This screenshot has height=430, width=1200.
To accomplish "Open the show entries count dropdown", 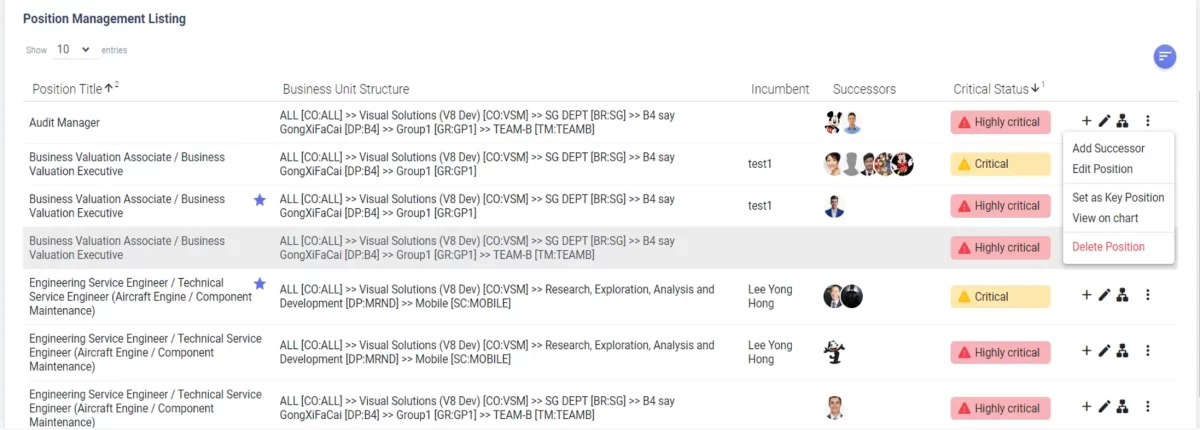I will click(x=72, y=49).
